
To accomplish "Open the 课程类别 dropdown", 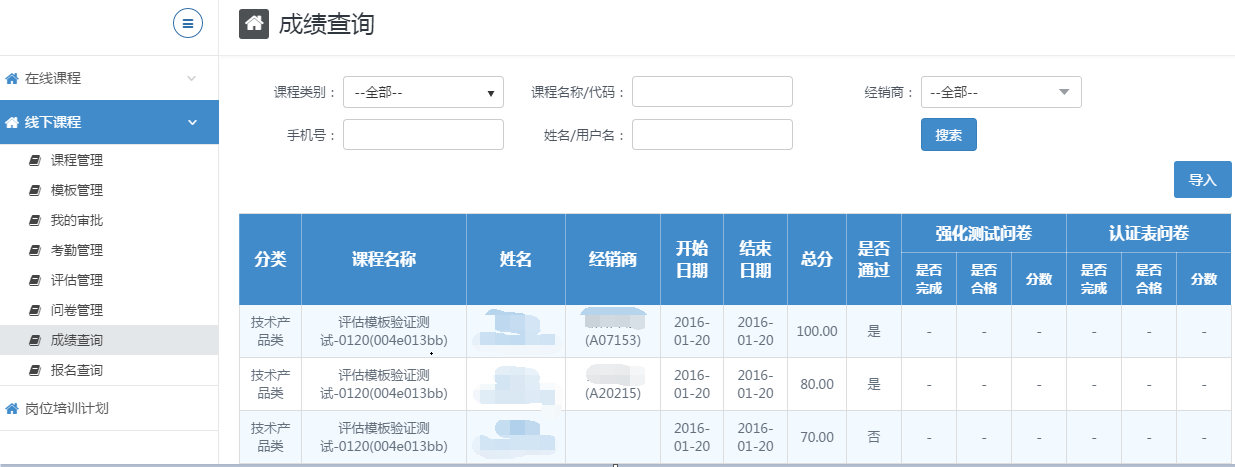I will coord(423,92).
